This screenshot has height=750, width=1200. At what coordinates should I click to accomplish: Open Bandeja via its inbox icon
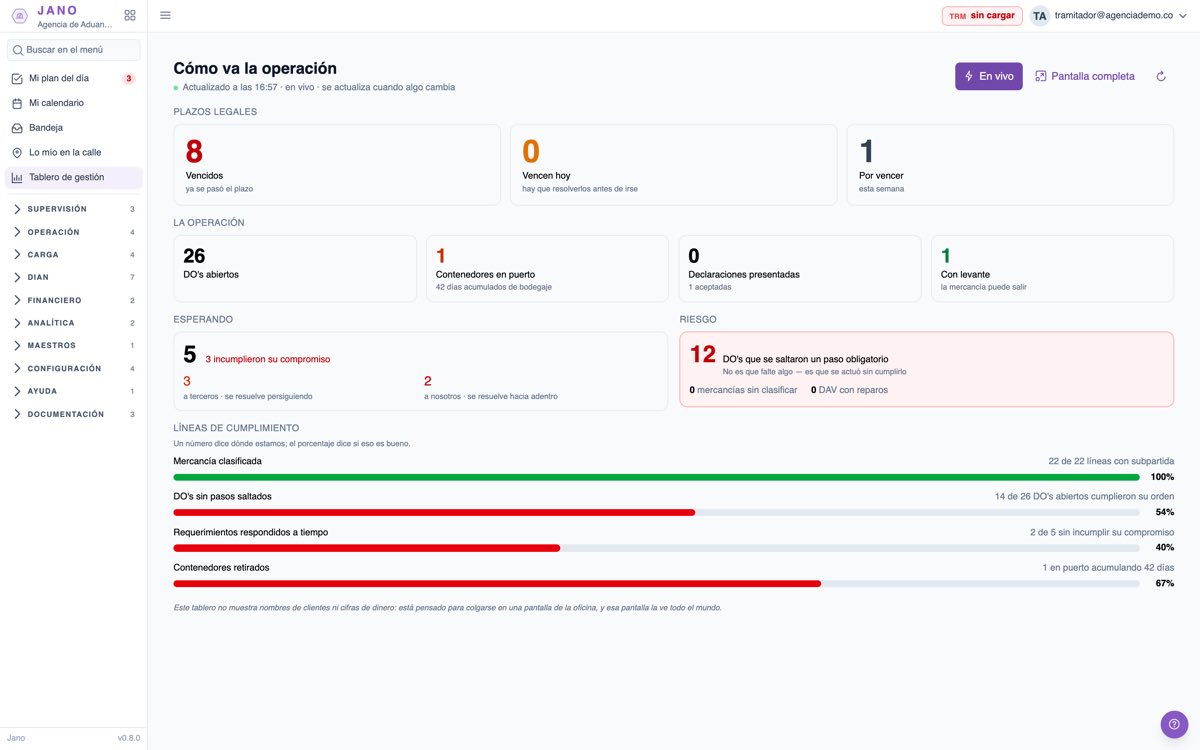[x=17, y=128]
